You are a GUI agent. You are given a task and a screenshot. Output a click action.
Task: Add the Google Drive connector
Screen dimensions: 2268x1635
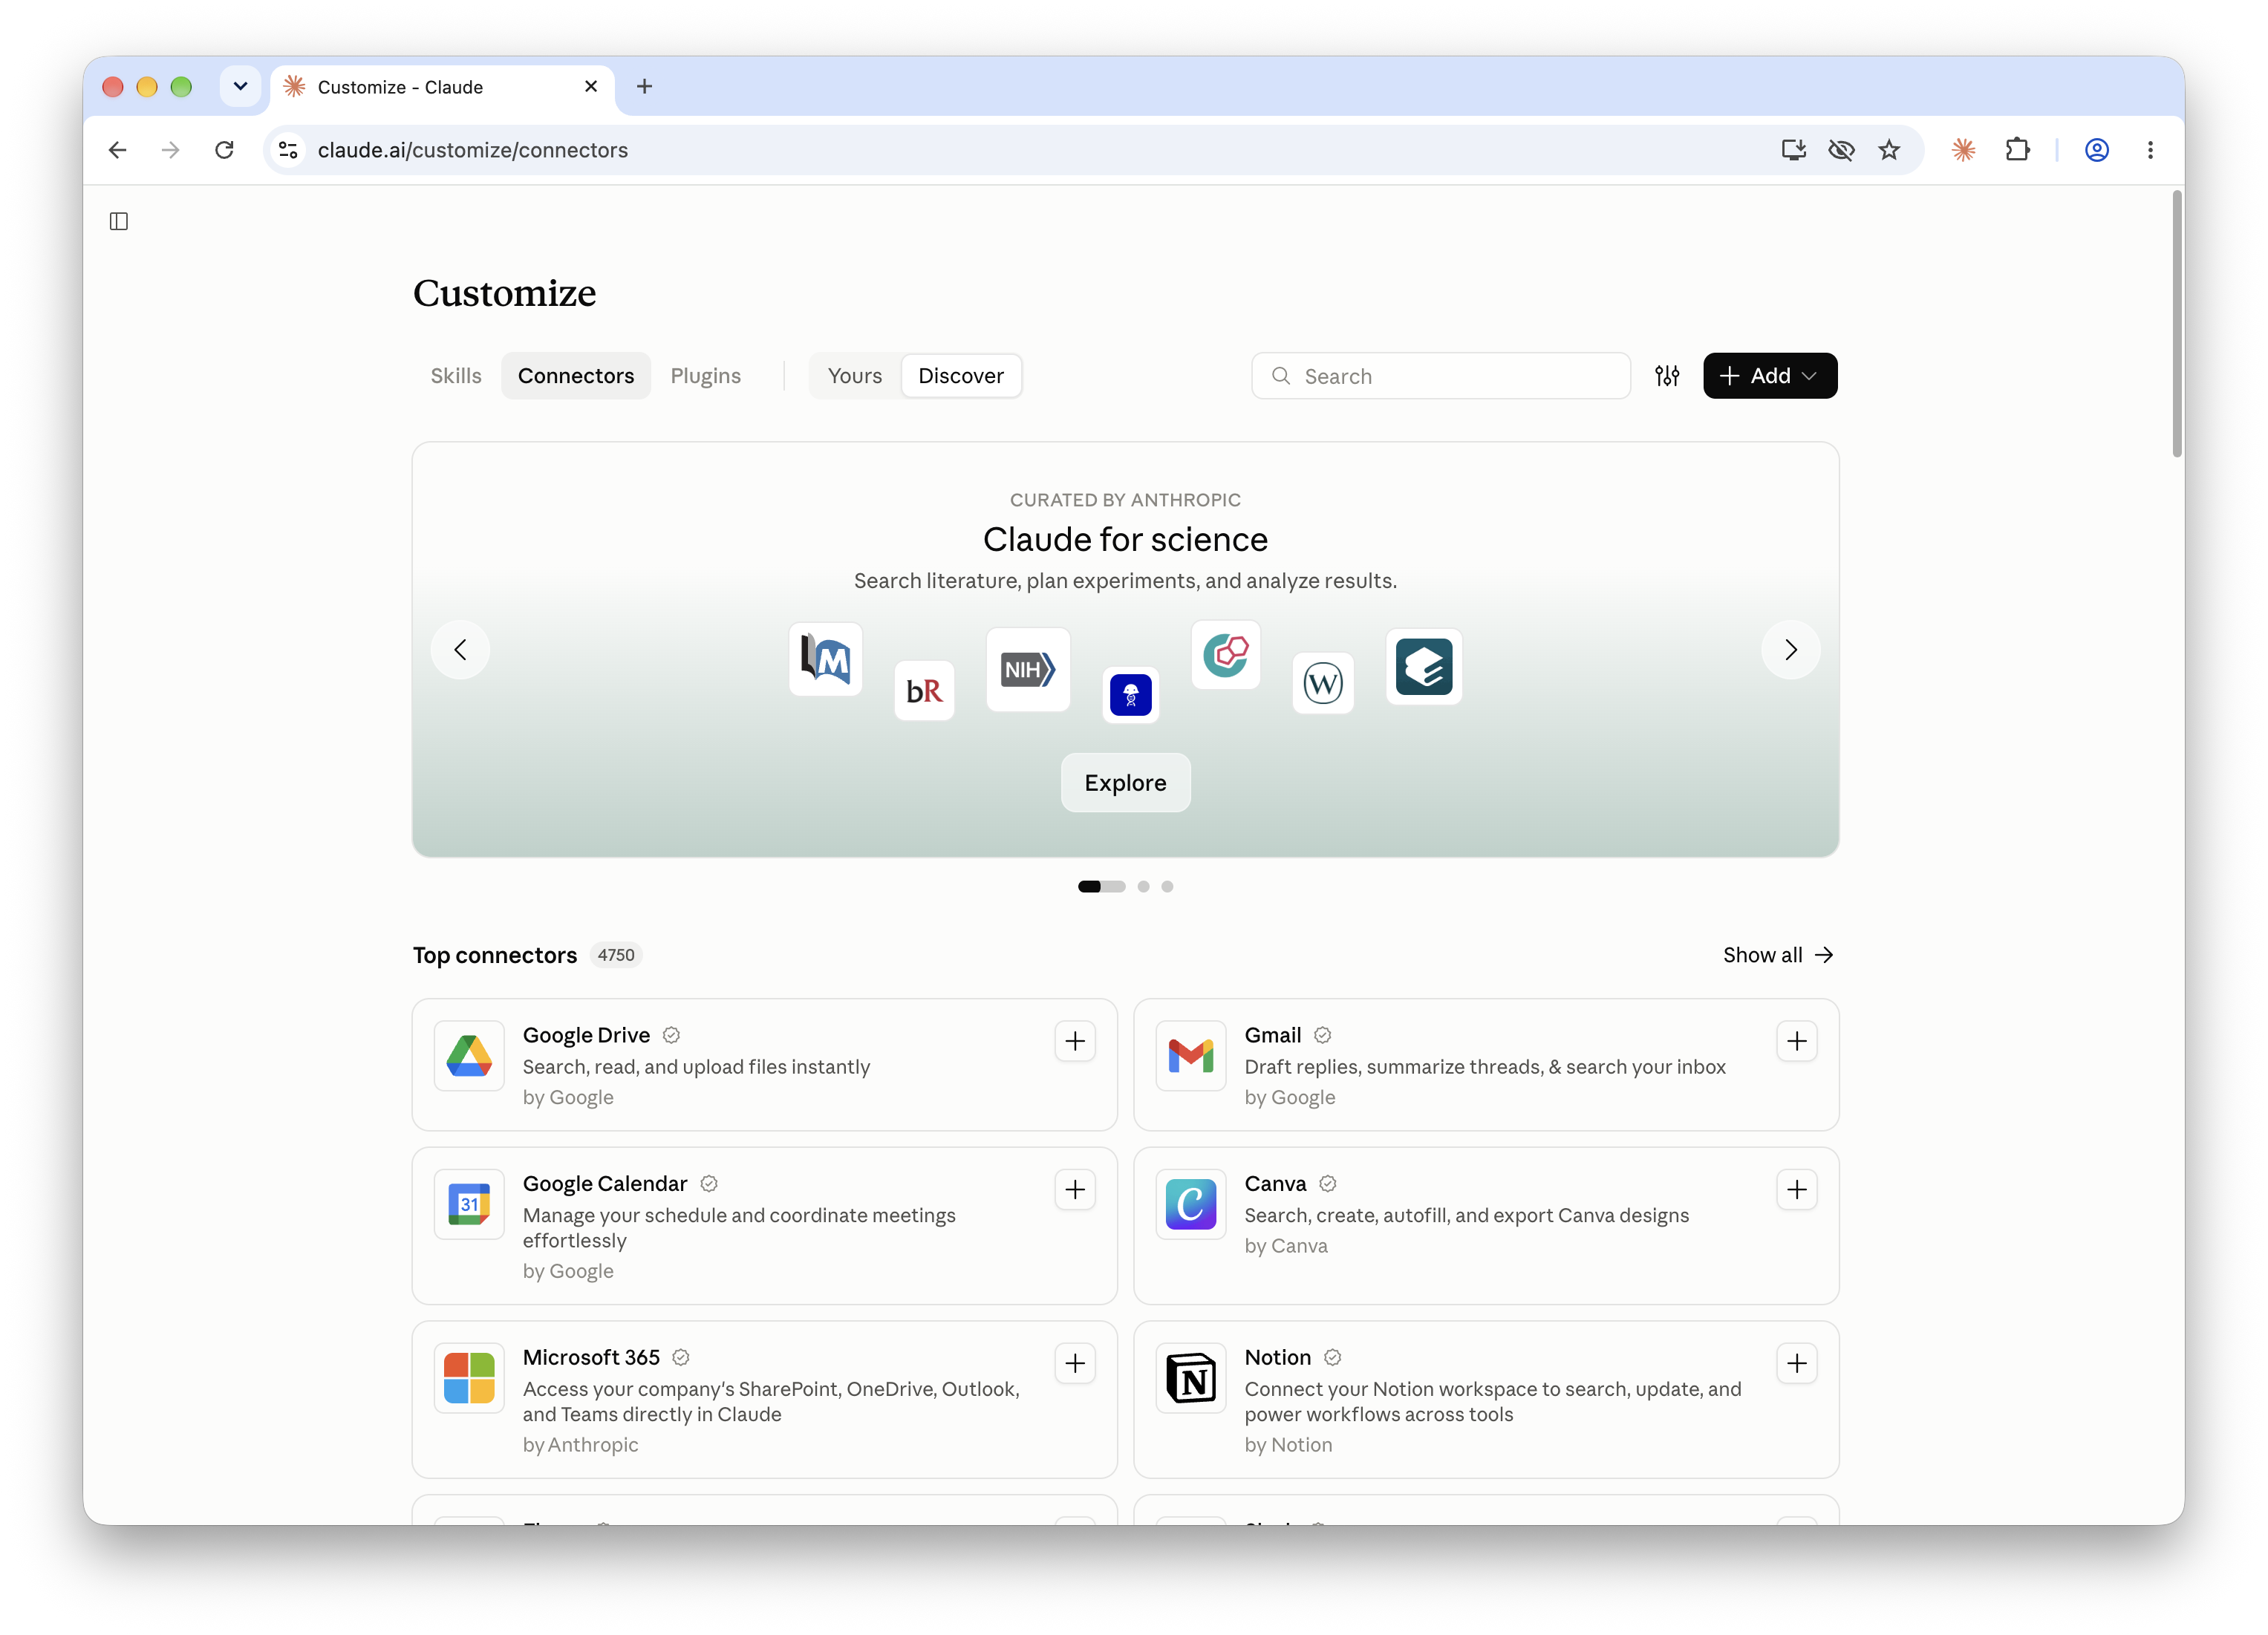click(x=1075, y=1041)
